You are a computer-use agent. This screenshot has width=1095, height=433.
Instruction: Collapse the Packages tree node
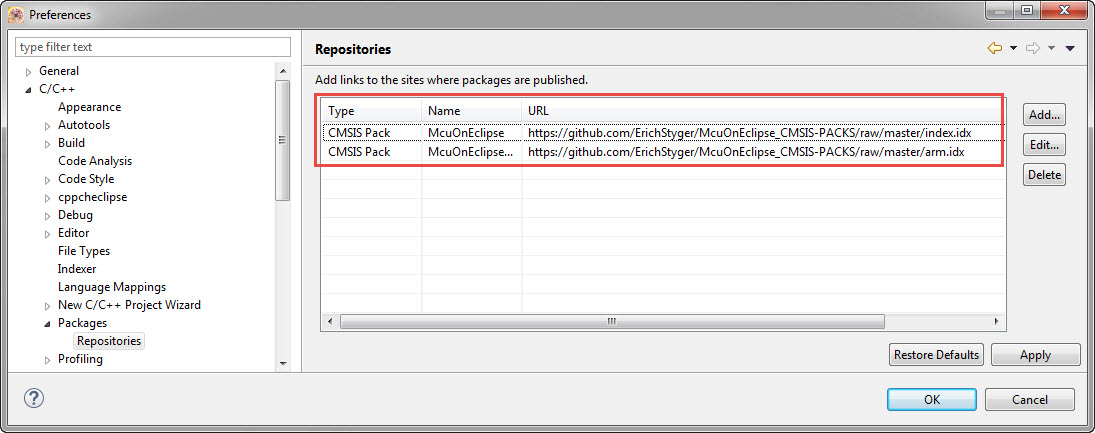click(48, 324)
